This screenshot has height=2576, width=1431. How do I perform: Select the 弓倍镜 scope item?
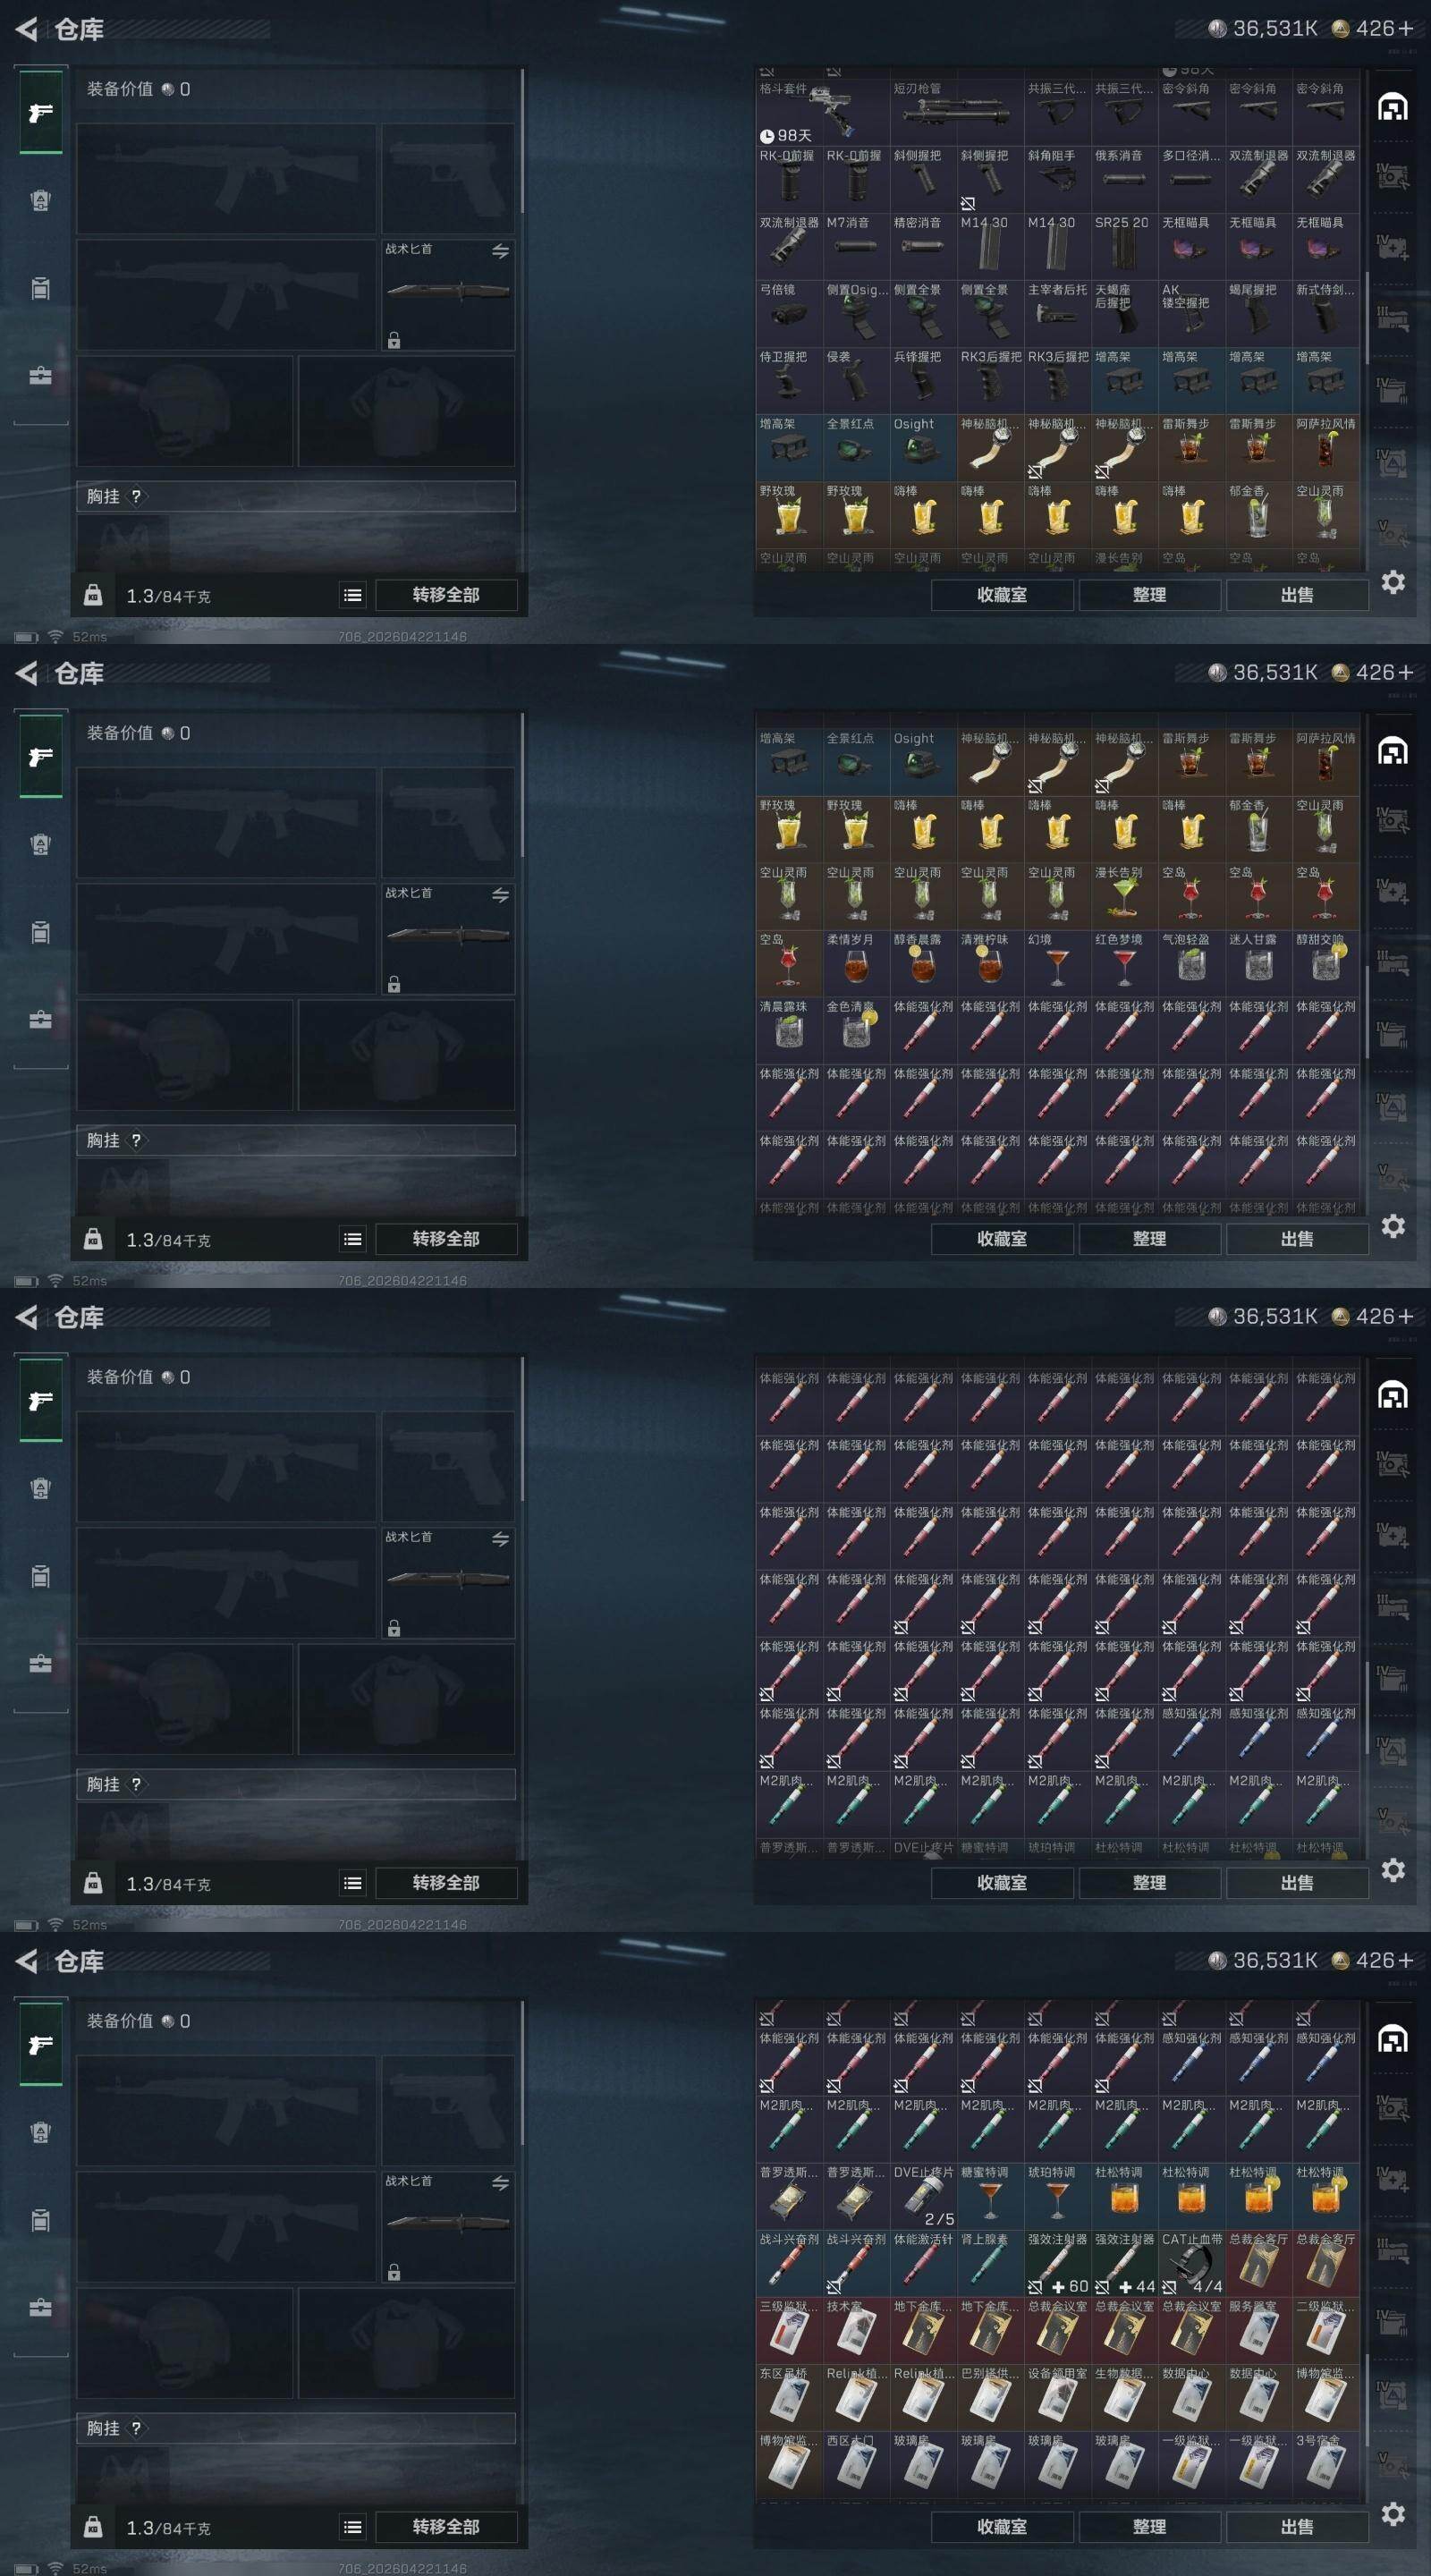[789, 314]
